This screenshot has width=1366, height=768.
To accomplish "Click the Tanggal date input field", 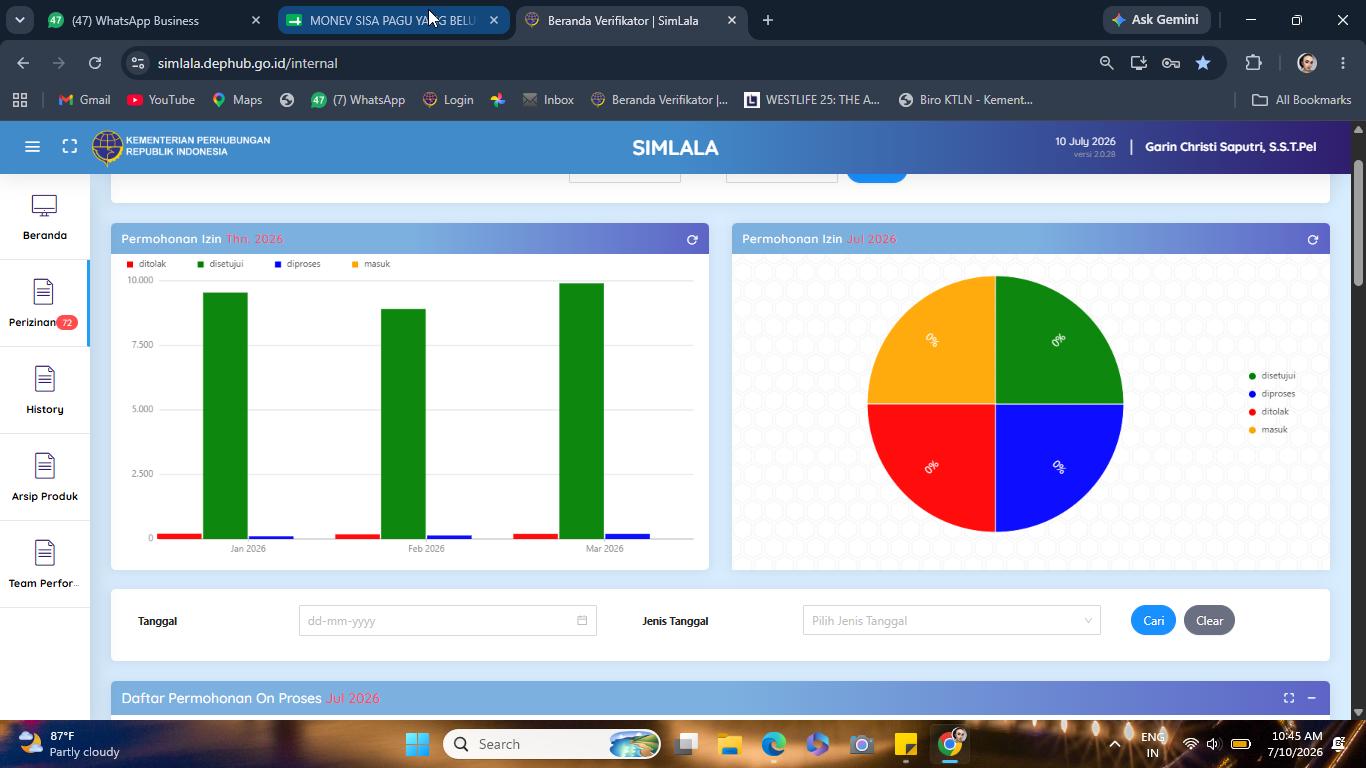I will pyautogui.click(x=447, y=621).
